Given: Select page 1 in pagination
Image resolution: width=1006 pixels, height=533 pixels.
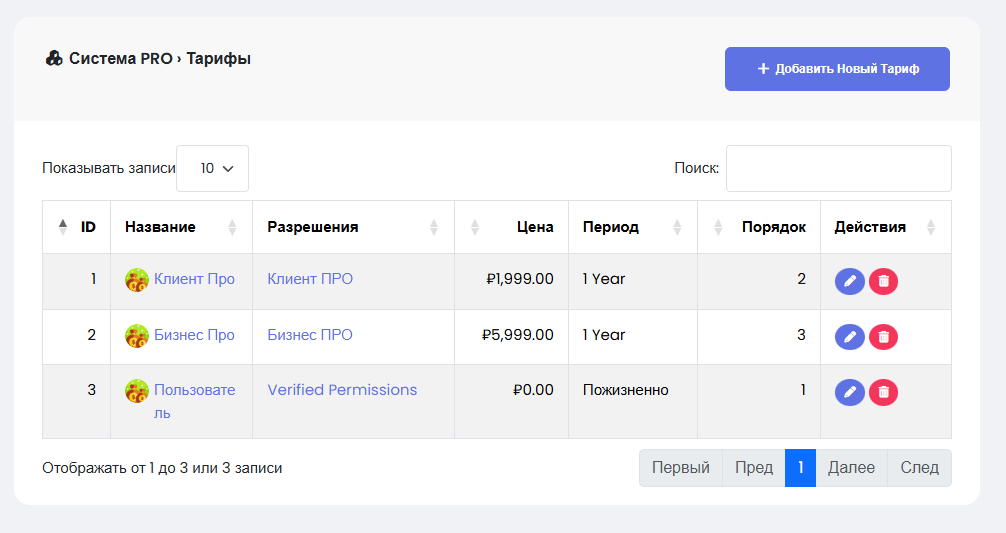Looking at the screenshot, I should [800, 468].
